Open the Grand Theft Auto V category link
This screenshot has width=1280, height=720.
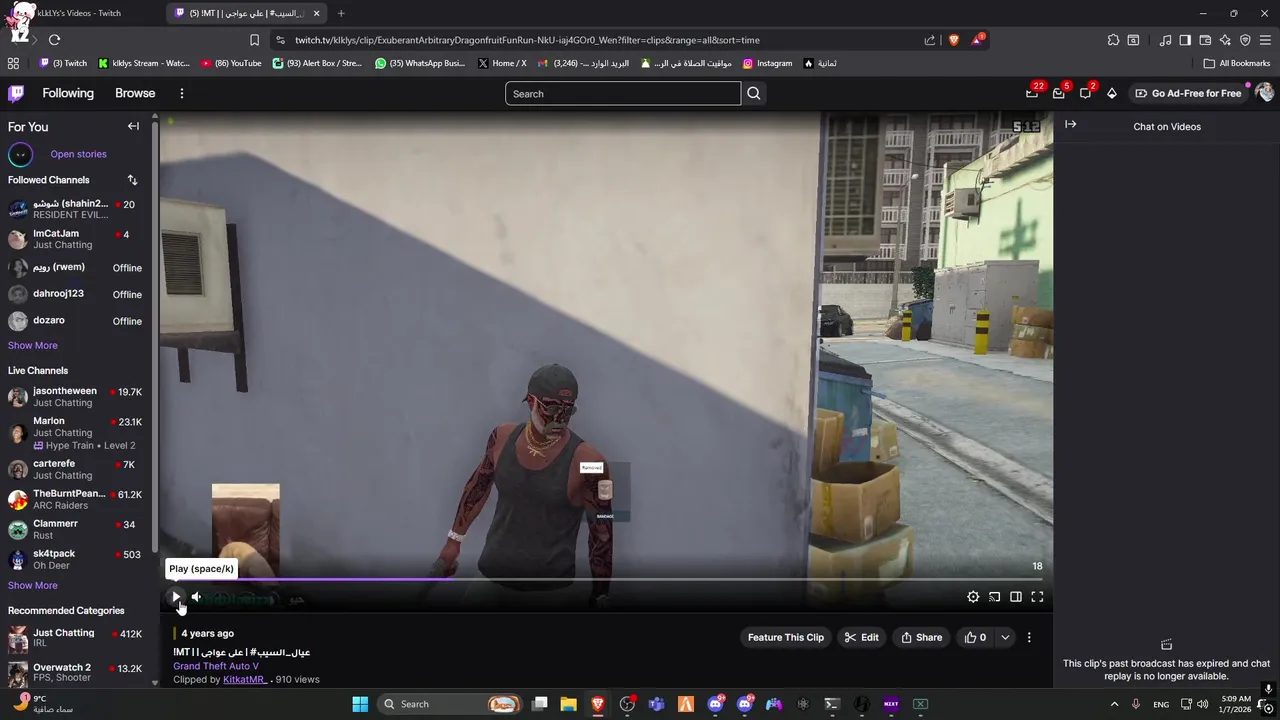pos(216,666)
